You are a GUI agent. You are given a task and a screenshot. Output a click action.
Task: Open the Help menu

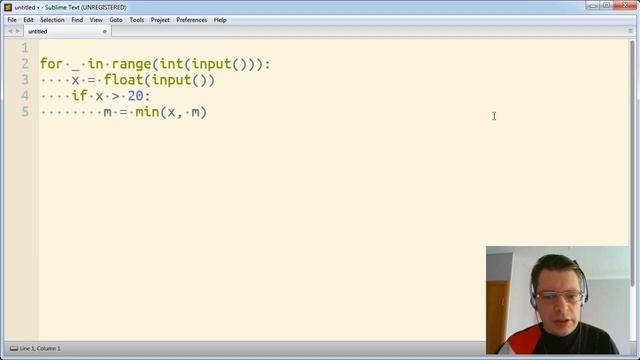tap(220, 20)
